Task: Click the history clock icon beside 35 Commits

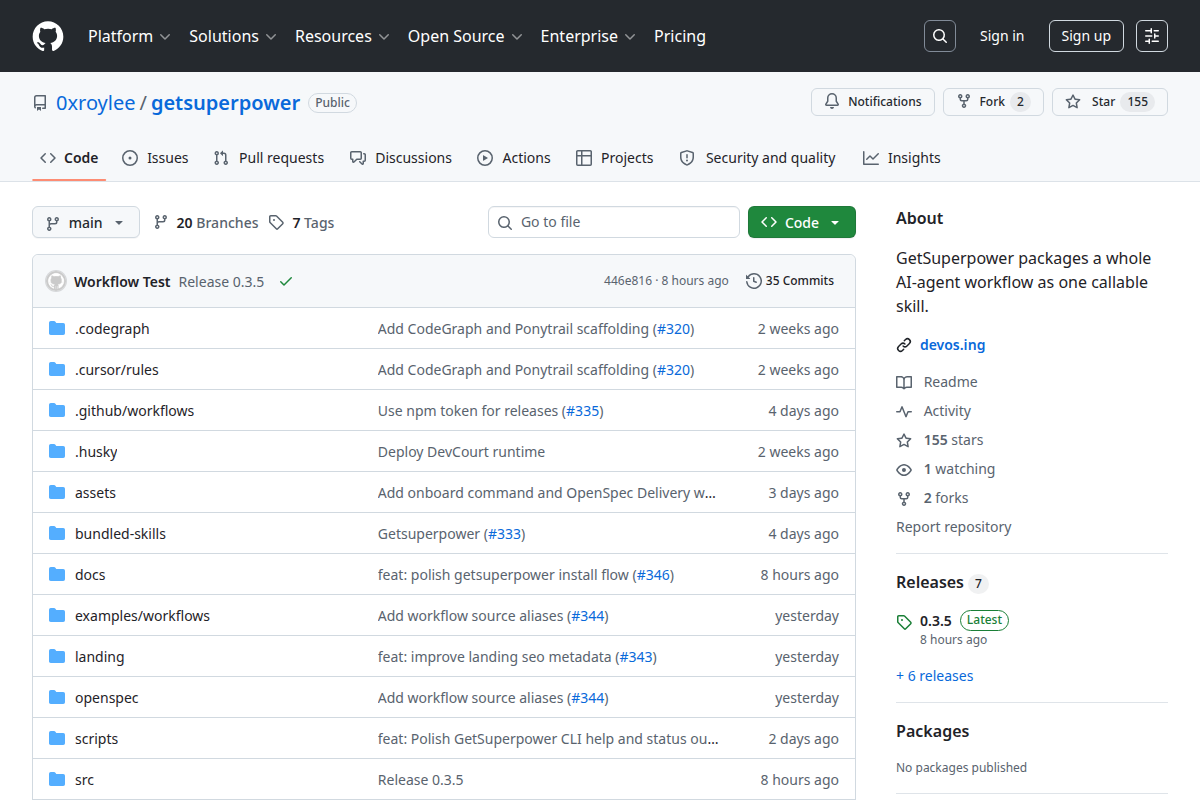Action: (x=753, y=281)
